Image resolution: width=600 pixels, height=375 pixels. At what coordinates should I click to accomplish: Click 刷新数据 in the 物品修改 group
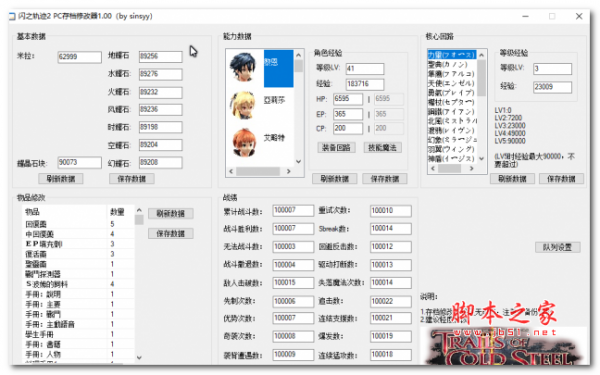click(171, 214)
